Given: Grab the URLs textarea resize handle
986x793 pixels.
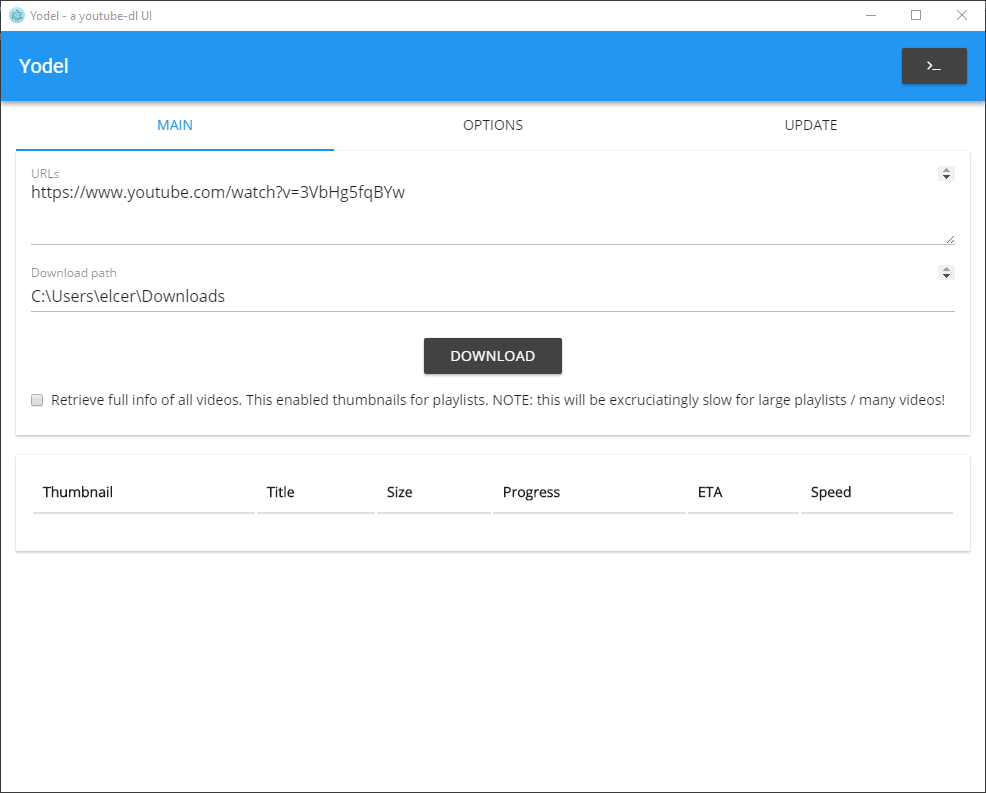Looking at the screenshot, I should pos(950,239).
